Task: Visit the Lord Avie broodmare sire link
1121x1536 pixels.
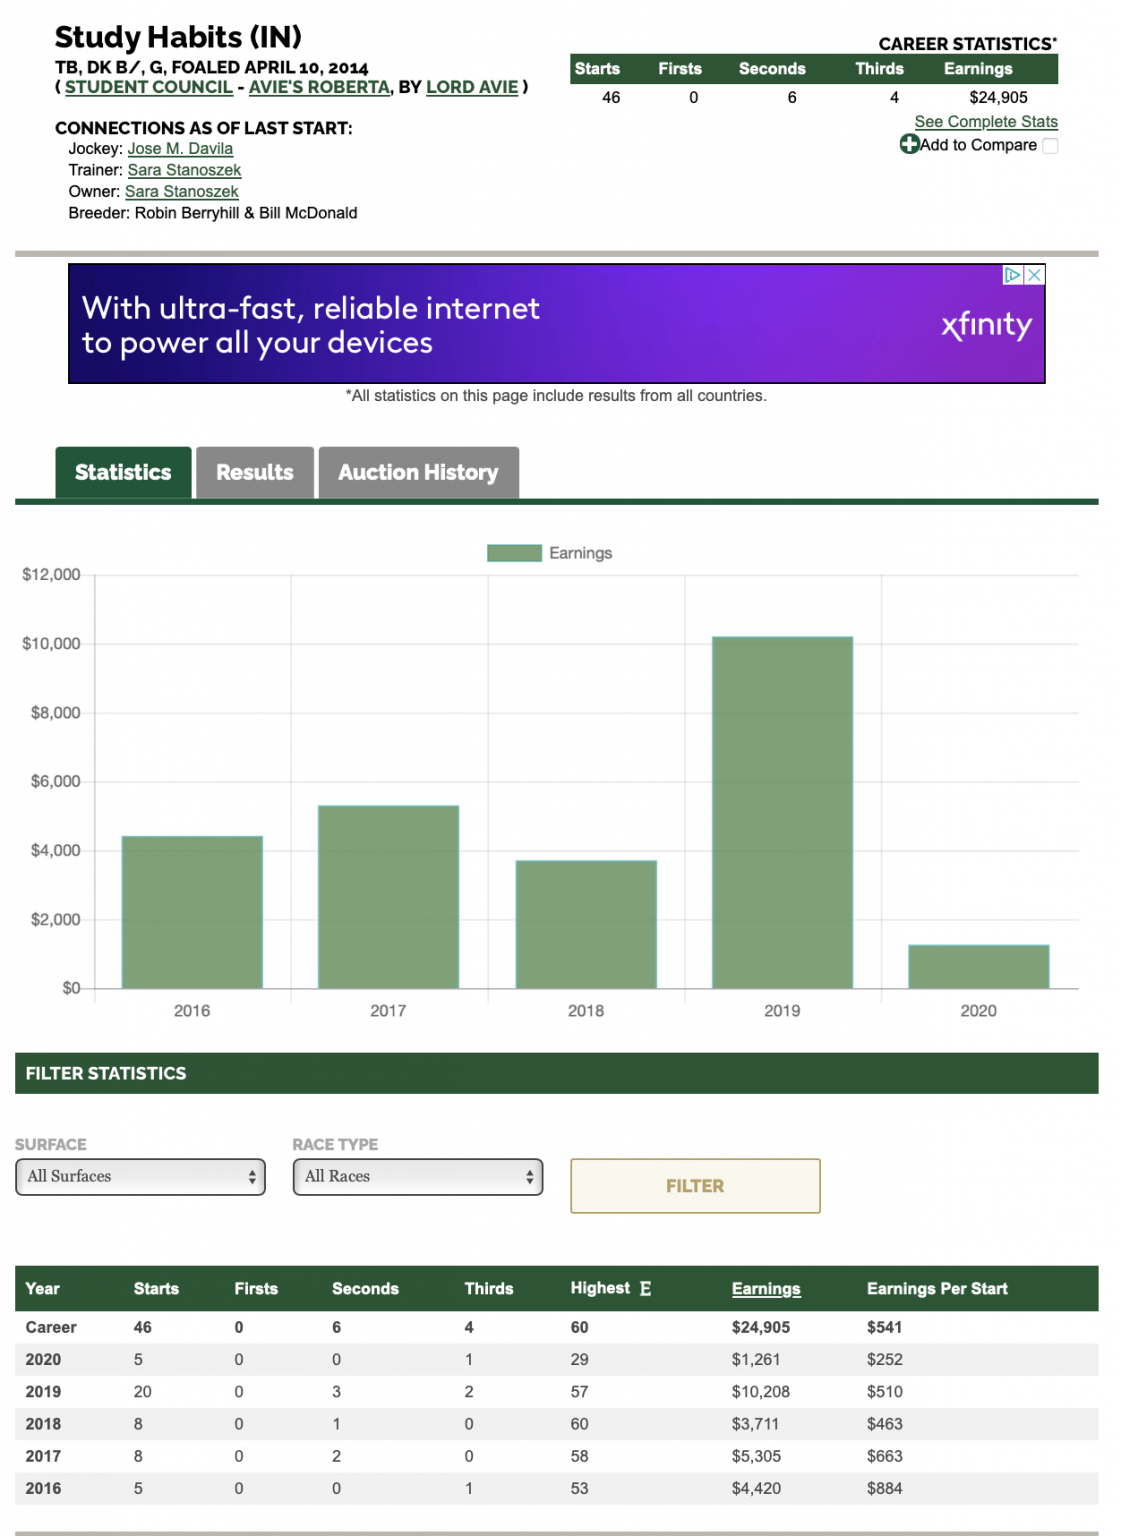Action: pyautogui.click(x=472, y=87)
